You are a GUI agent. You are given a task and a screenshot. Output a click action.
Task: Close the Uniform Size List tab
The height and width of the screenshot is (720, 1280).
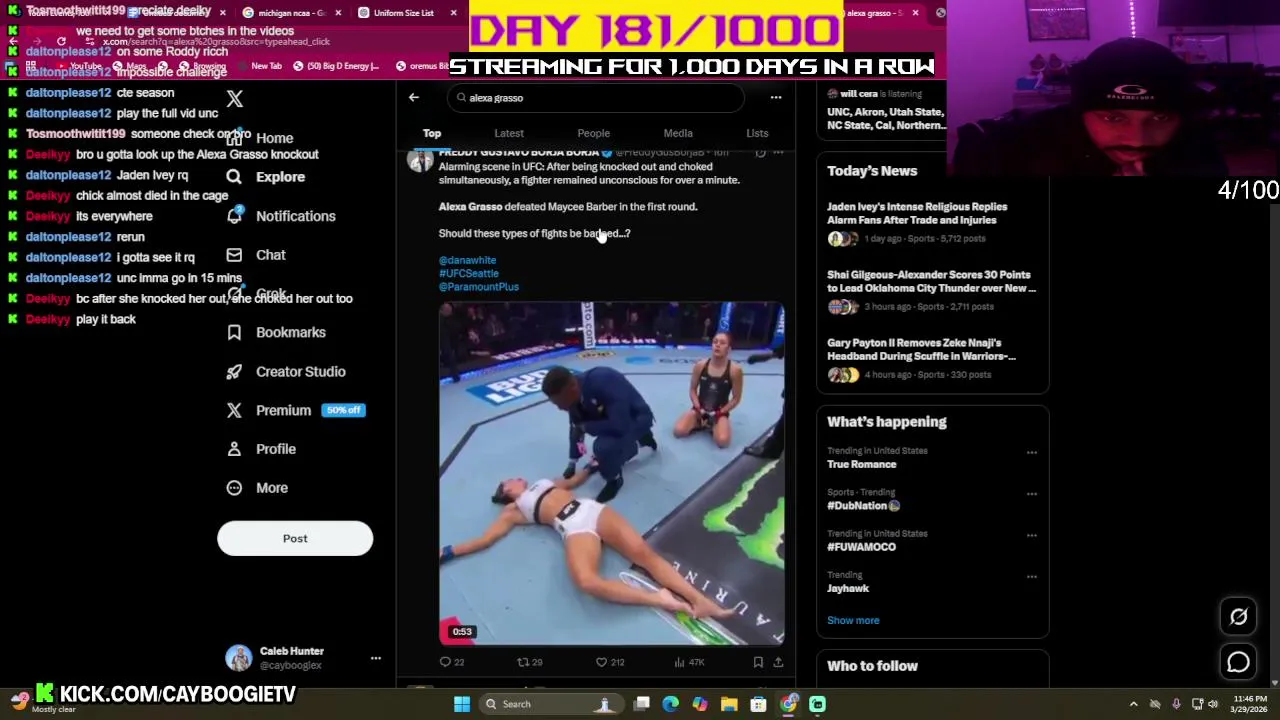click(x=454, y=13)
